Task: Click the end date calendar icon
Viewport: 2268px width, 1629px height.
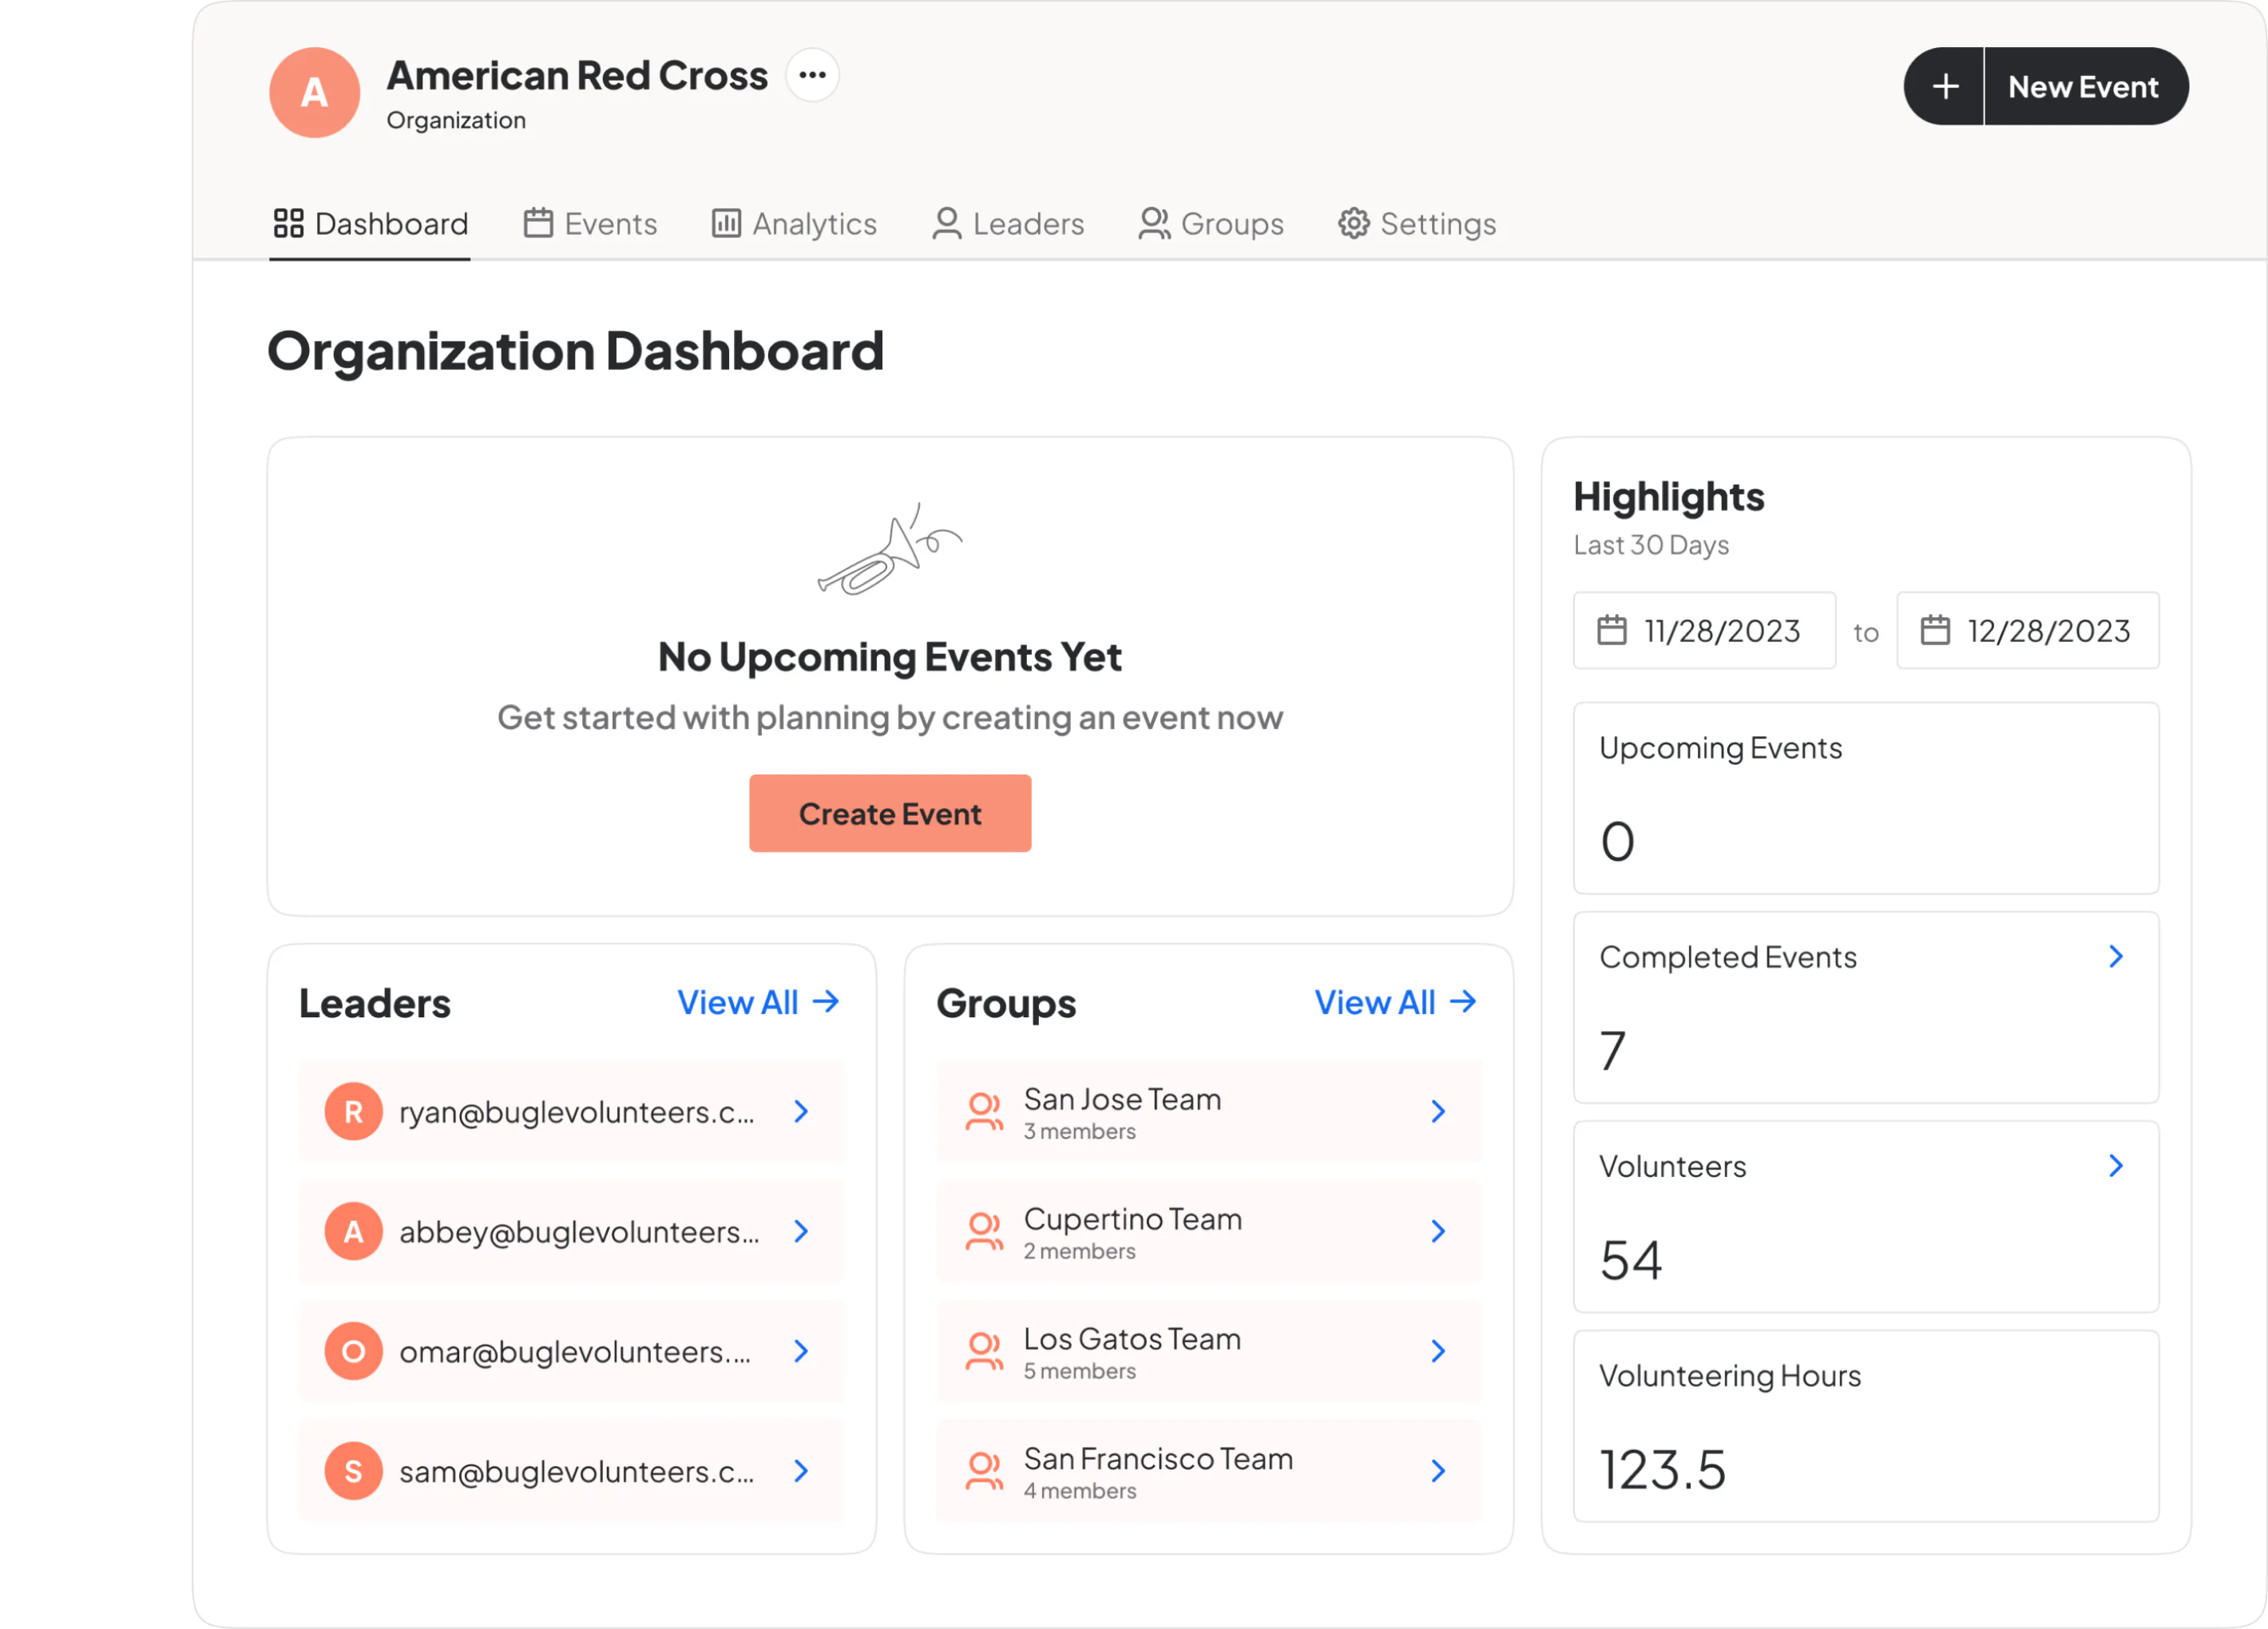Action: coord(1935,630)
